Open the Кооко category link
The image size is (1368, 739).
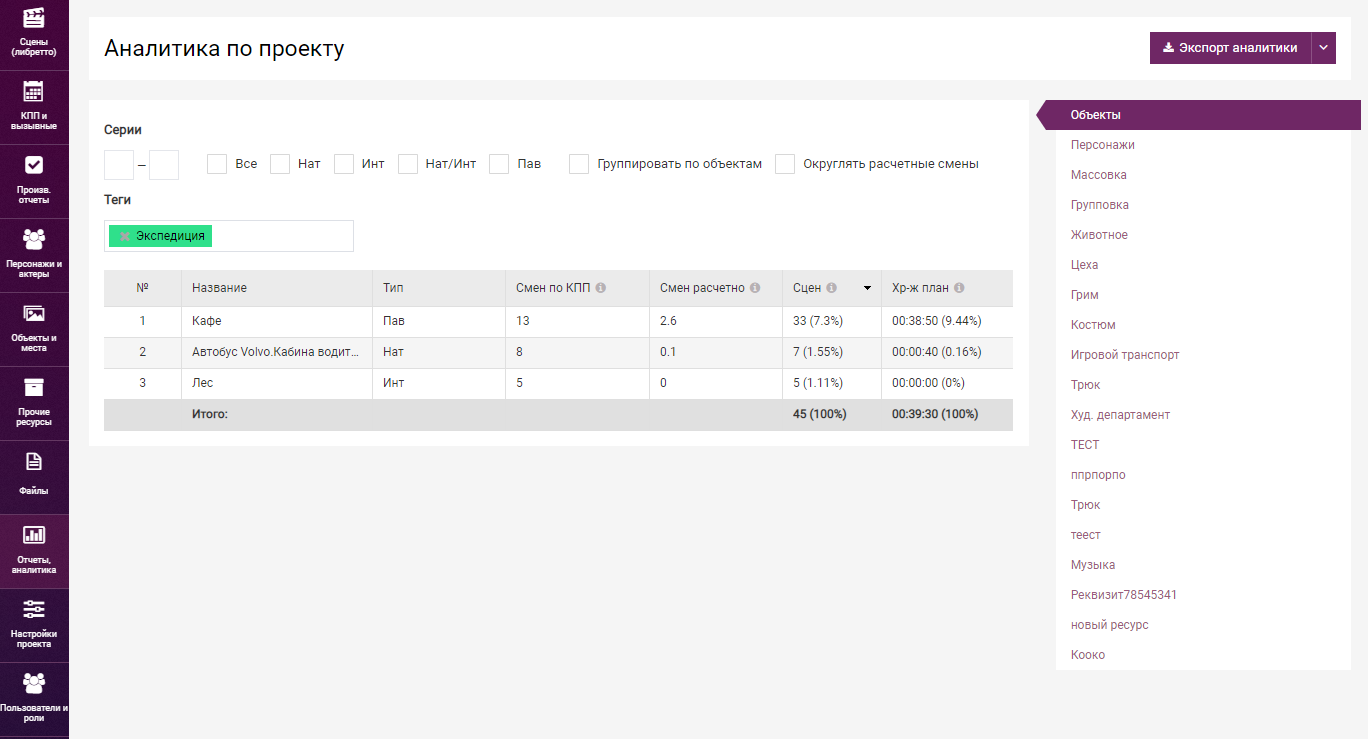point(1088,655)
